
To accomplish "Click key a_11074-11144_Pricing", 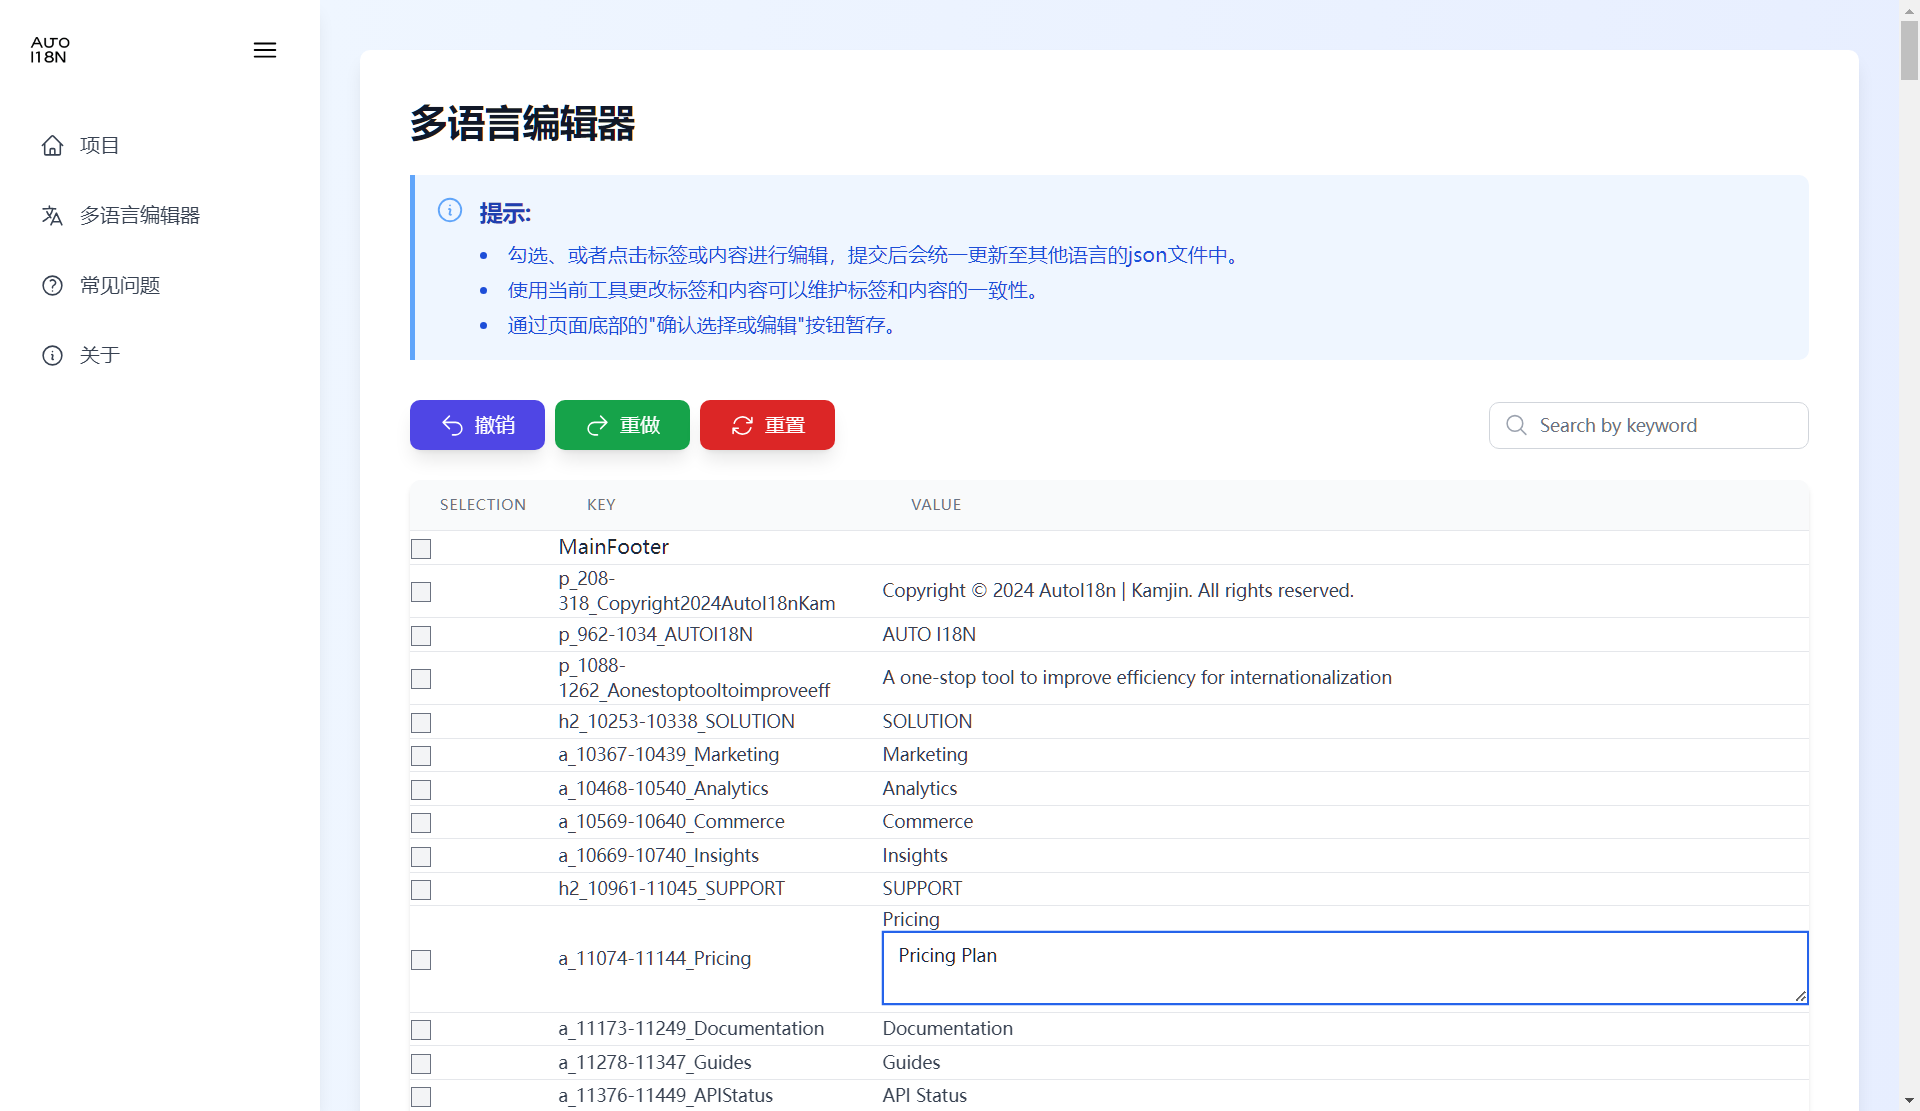I will [655, 959].
